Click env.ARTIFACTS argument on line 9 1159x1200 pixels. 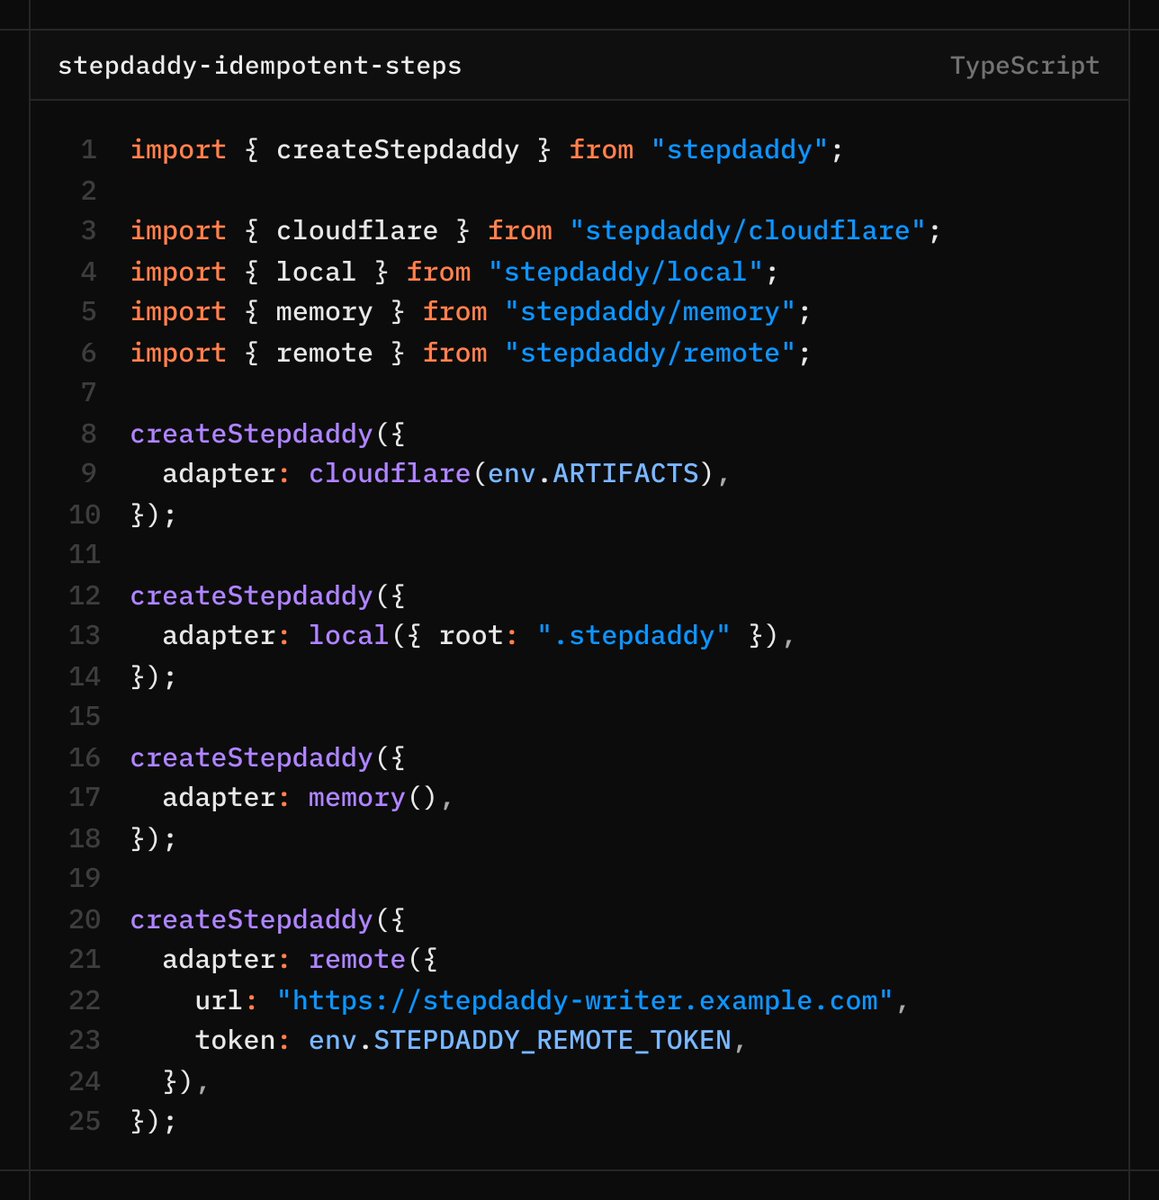pyautogui.click(x=593, y=473)
